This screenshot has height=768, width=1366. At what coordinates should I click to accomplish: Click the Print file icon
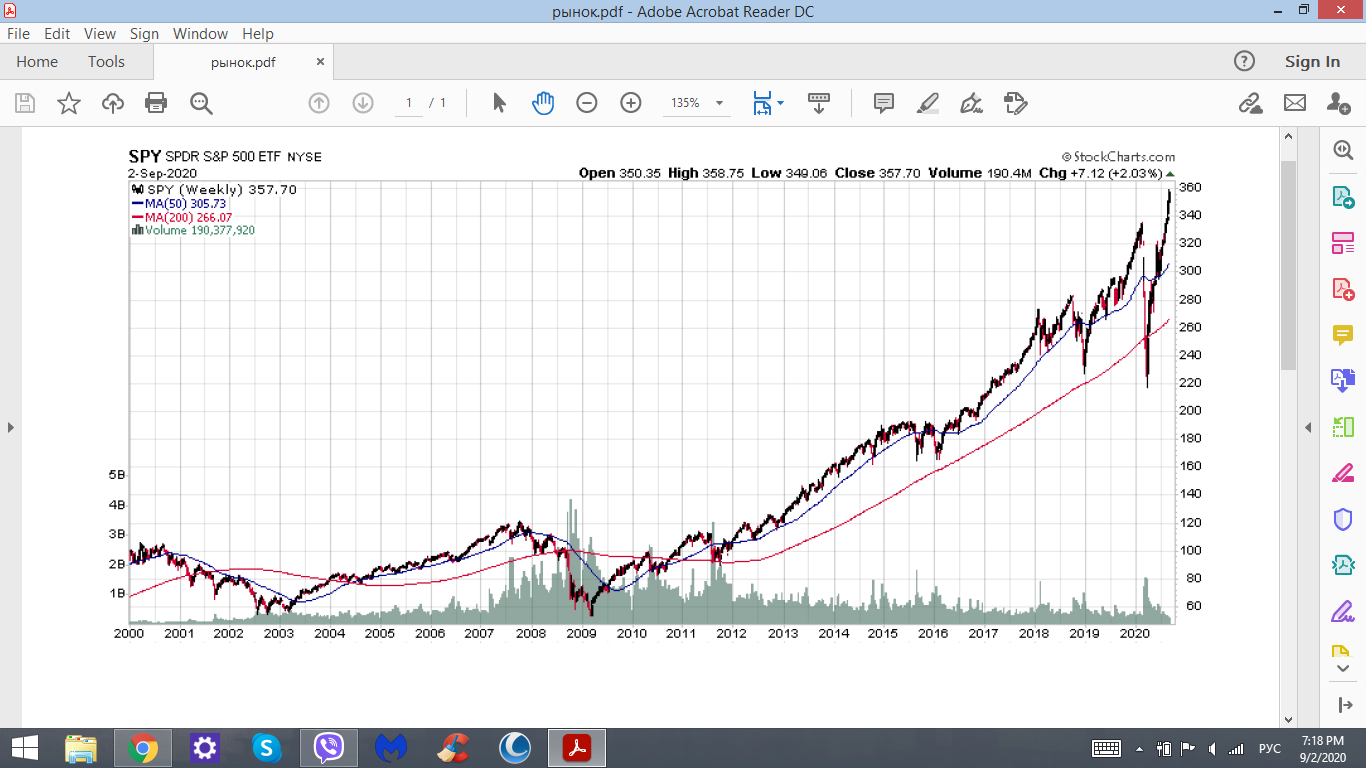pos(156,103)
